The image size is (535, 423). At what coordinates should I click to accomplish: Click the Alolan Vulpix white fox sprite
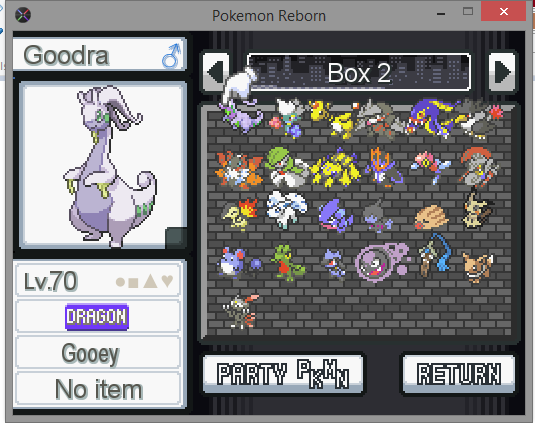287,209
